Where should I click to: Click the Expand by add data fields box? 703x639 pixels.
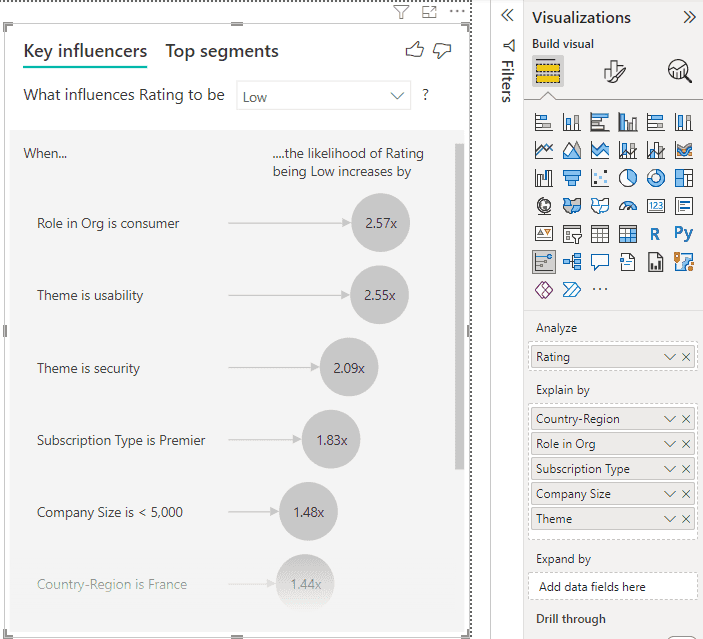click(x=612, y=587)
